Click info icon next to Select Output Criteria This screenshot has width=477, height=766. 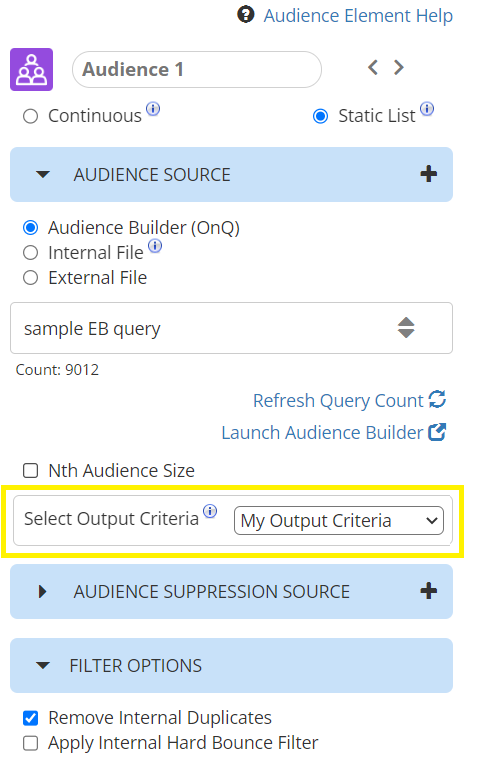click(x=210, y=511)
